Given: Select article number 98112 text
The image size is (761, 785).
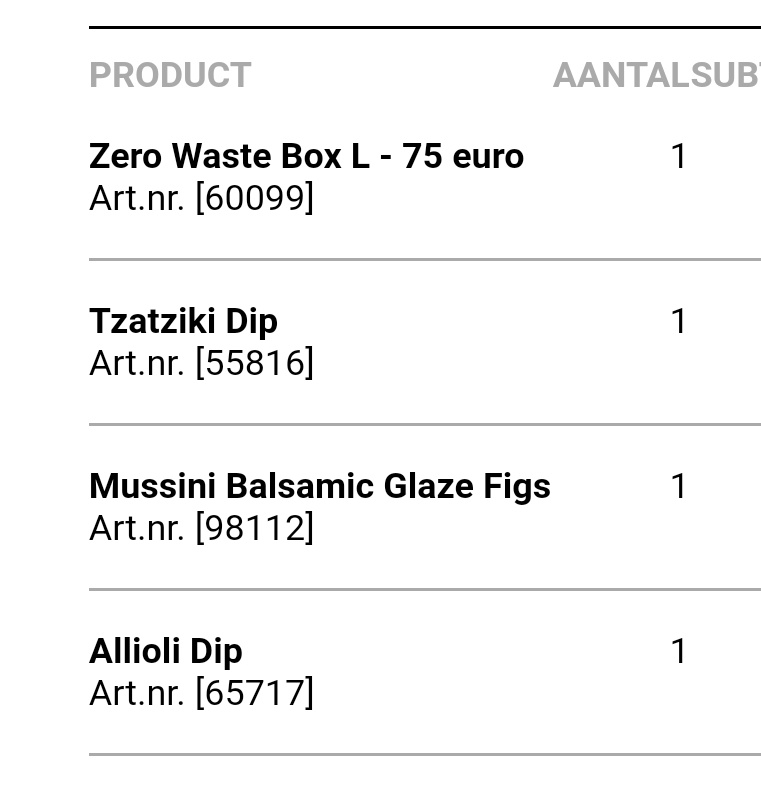Looking at the screenshot, I should 254,528.
